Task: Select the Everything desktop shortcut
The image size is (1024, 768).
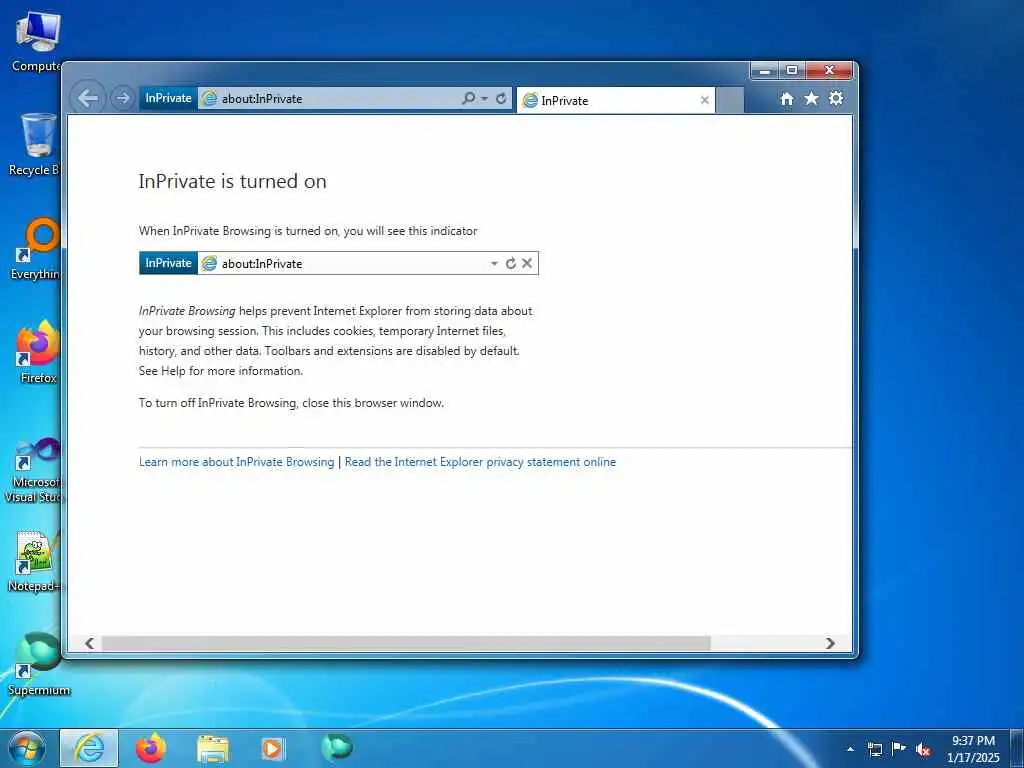Action: click(37, 249)
